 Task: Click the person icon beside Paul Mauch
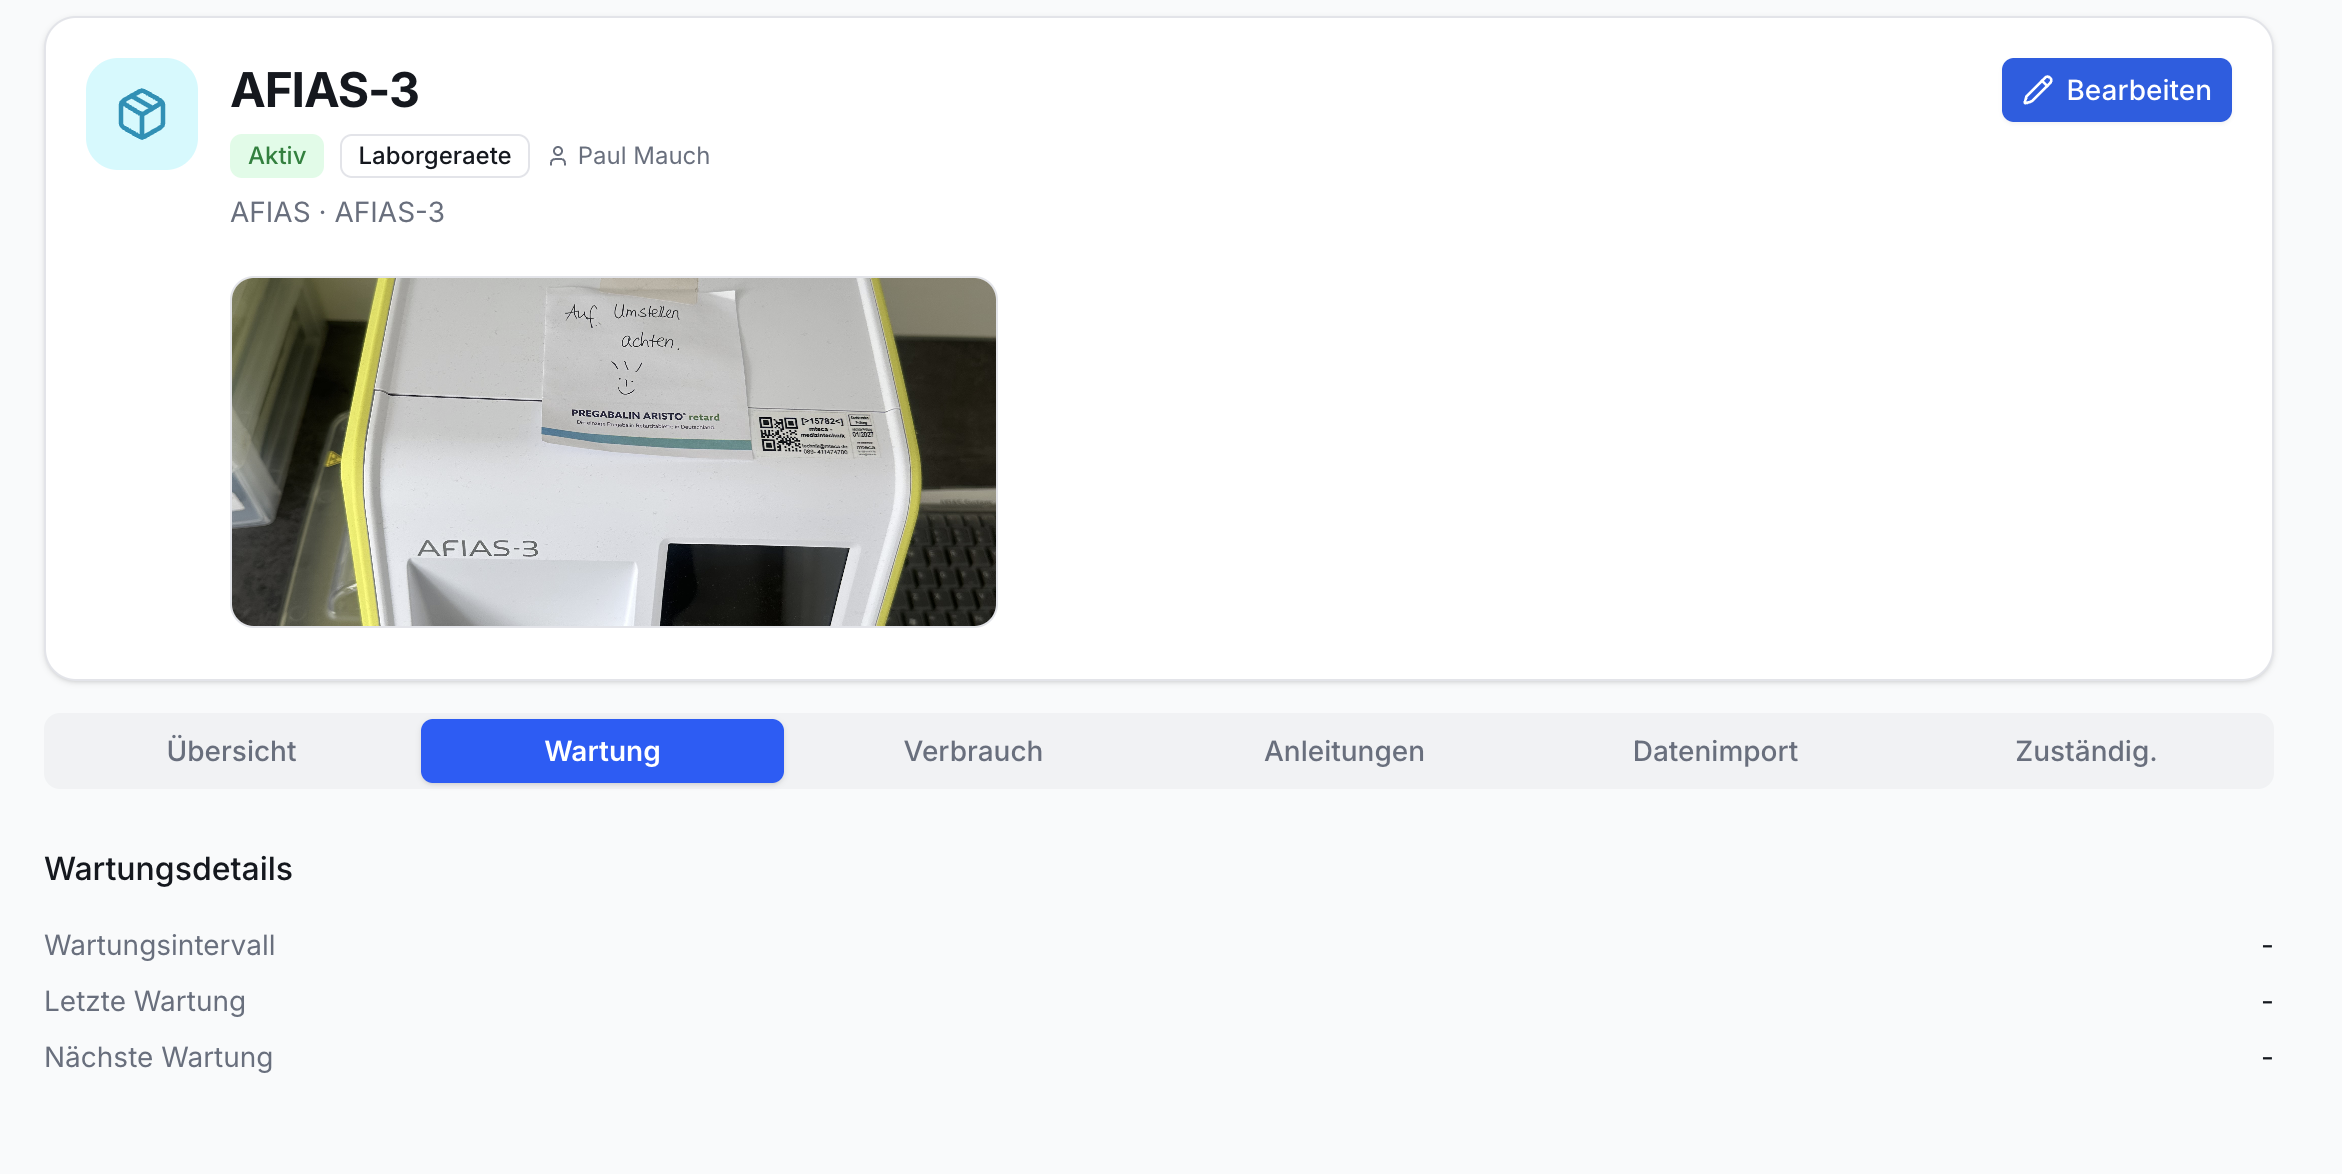click(x=558, y=156)
